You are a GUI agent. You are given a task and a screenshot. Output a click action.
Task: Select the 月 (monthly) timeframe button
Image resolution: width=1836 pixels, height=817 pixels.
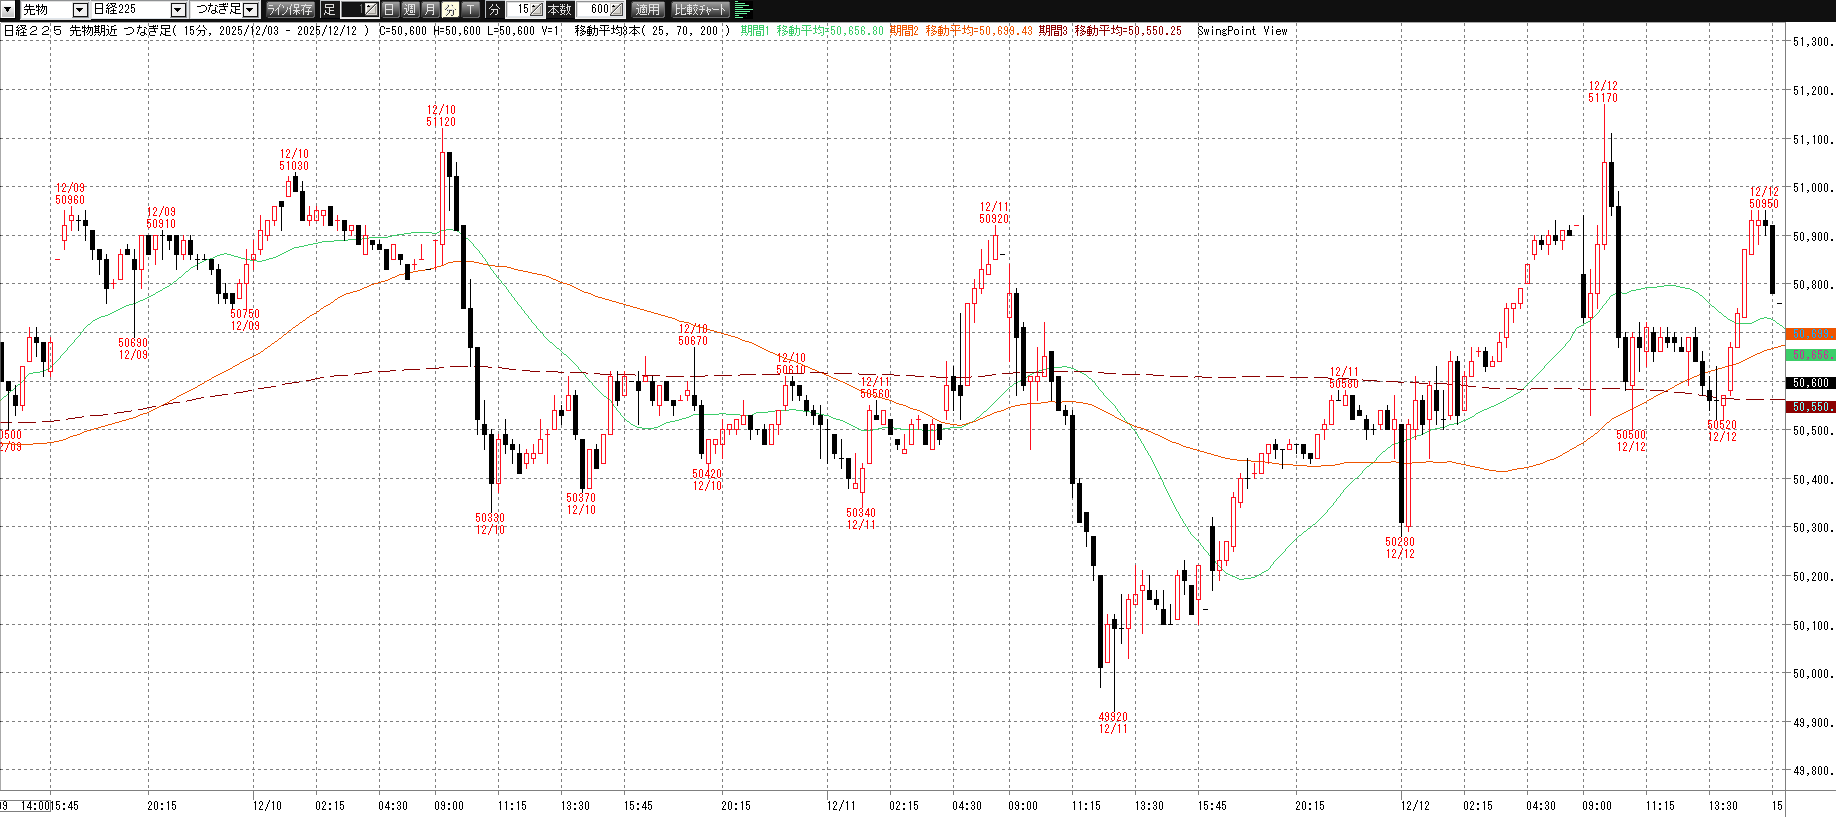pos(430,10)
